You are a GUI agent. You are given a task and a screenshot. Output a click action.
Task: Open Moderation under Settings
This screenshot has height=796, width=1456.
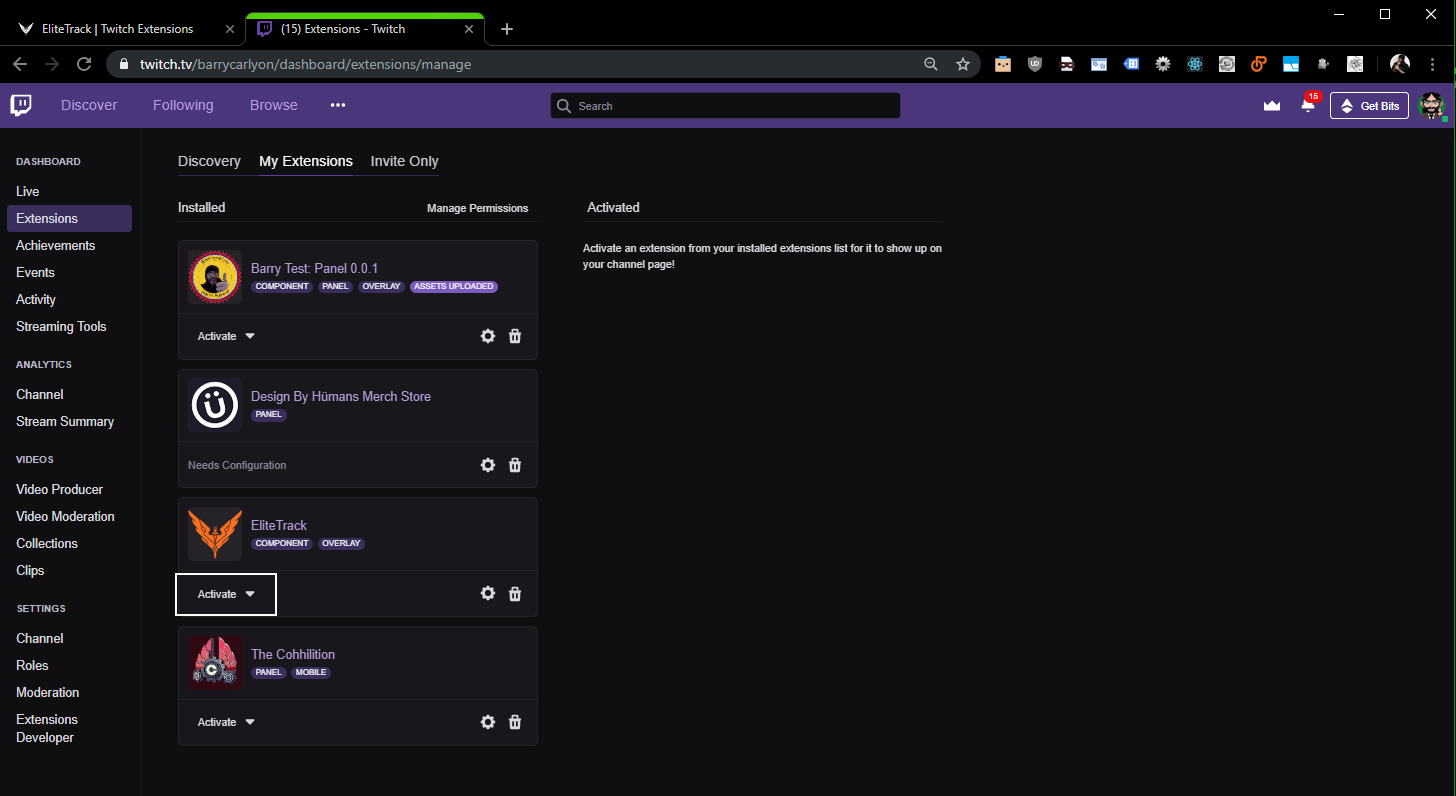point(48,692)
